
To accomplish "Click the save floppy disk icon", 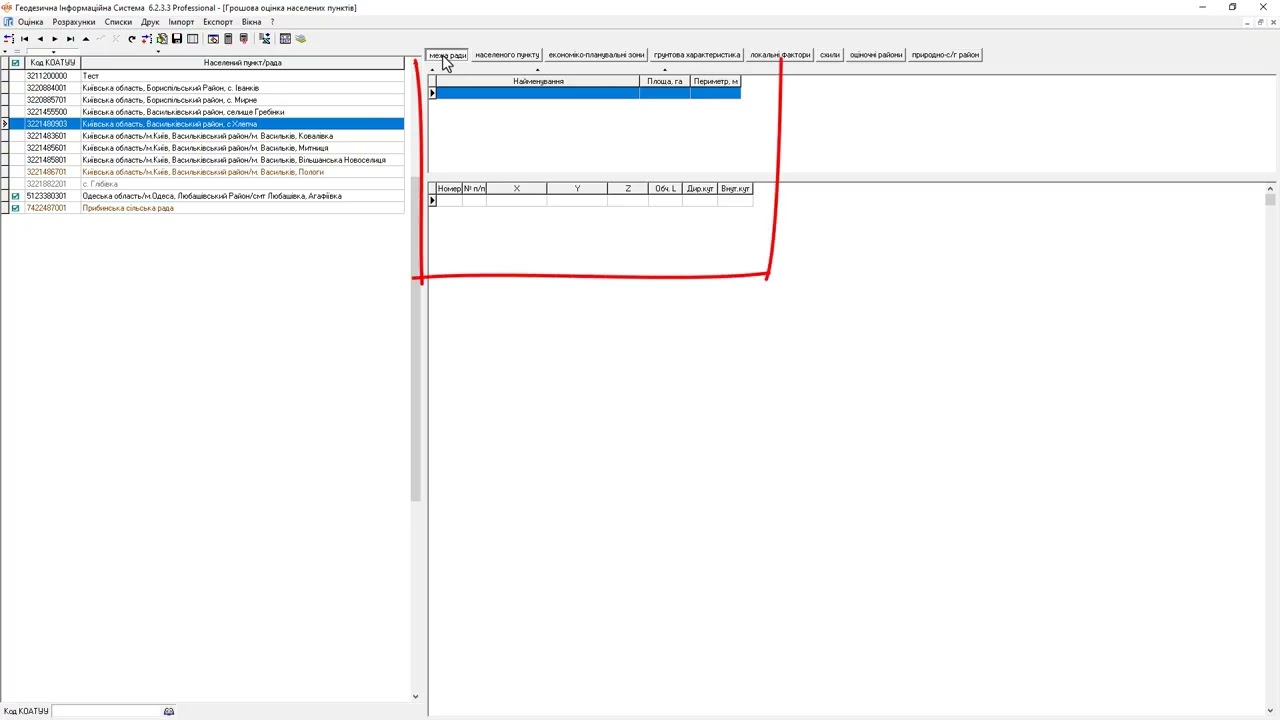I will point(177,39).
